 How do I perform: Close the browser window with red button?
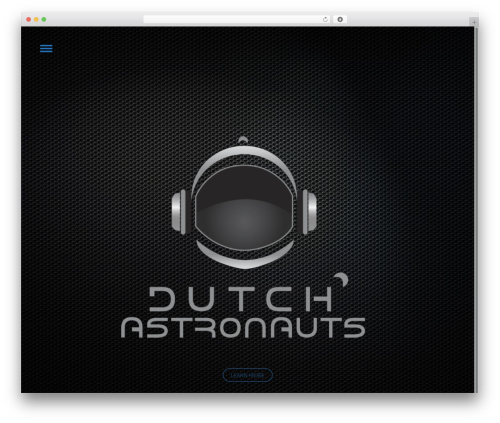[29, 19]
